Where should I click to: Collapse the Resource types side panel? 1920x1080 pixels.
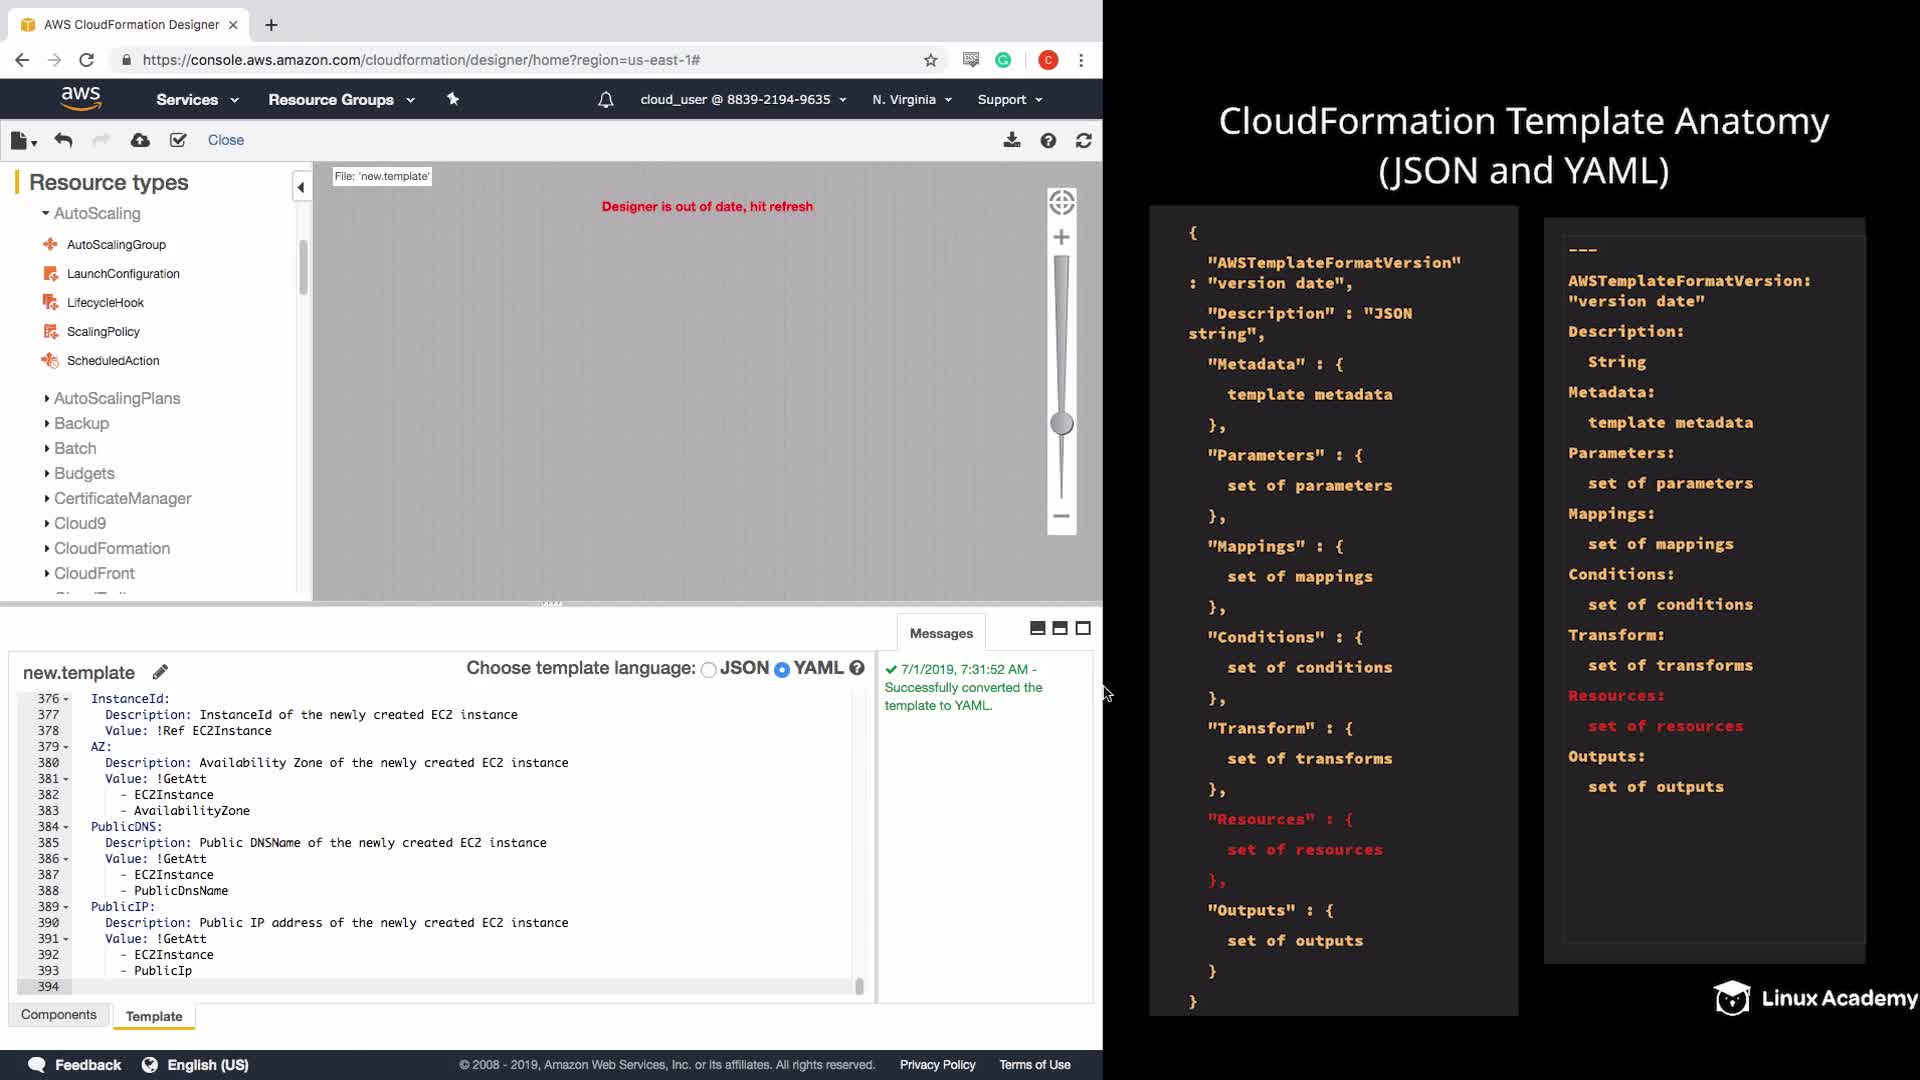pos(300,186)
